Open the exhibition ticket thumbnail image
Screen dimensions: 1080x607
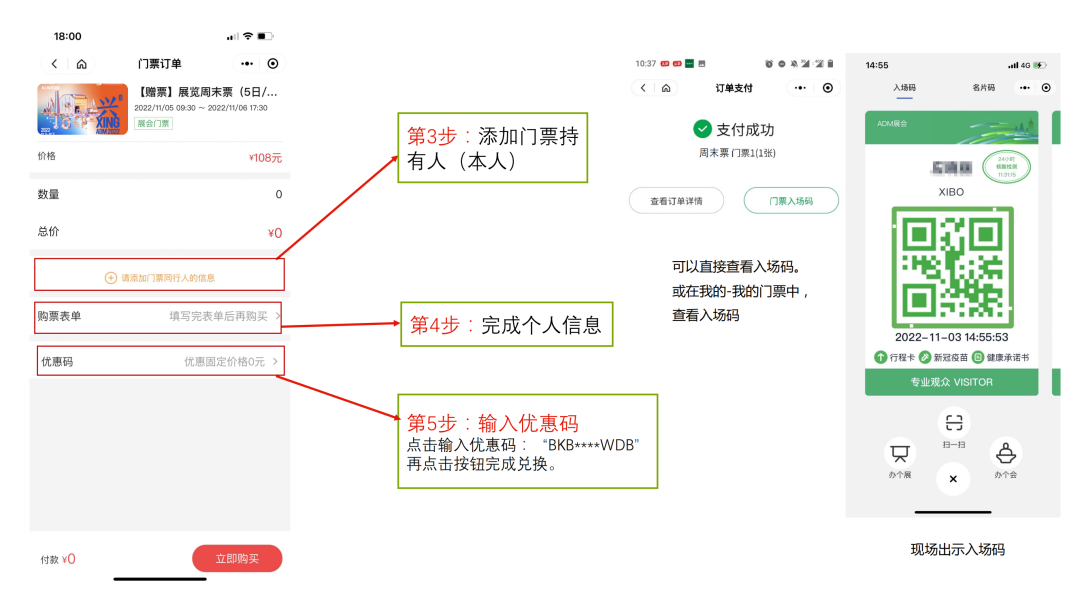pyautogui.click(x=83, y=109)
